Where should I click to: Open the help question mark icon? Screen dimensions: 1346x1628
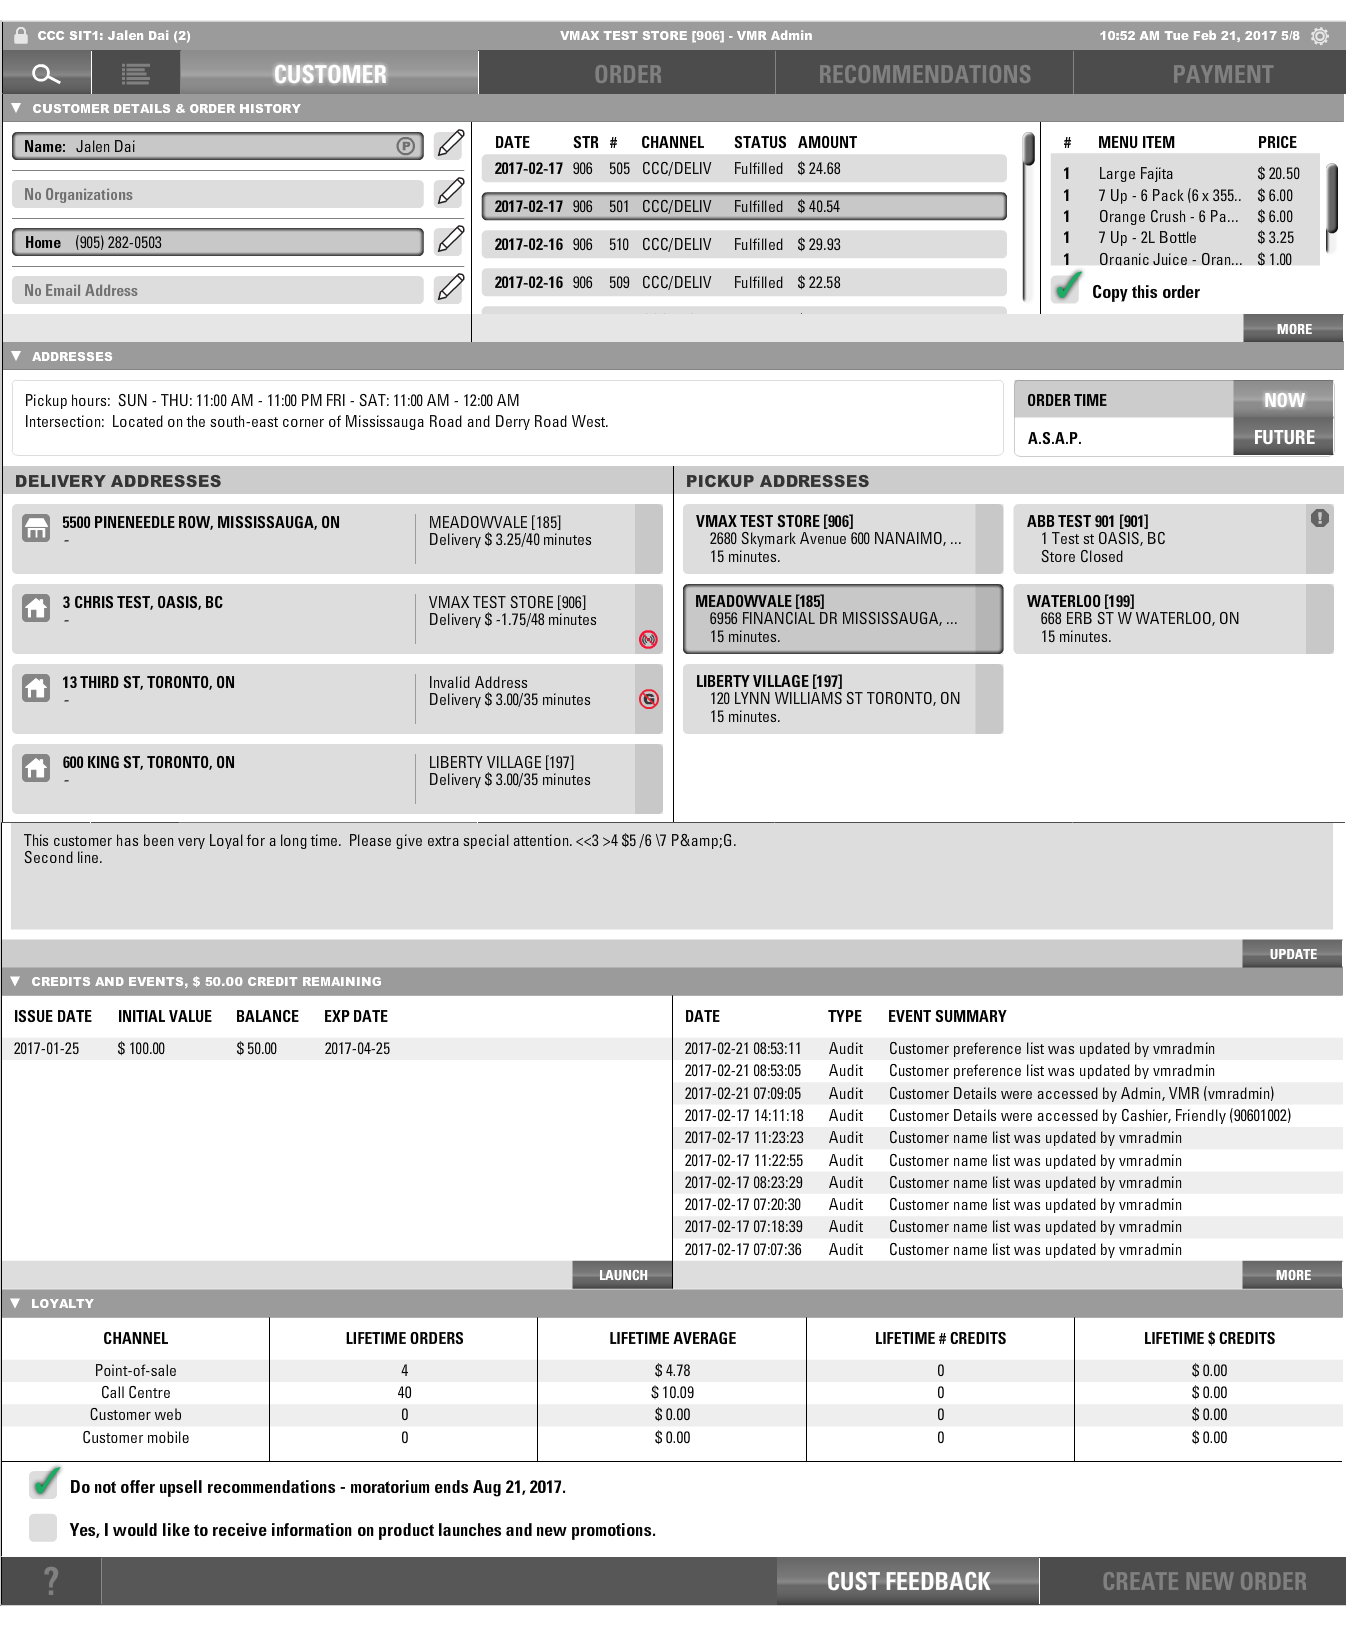(x=51, y=1581)
